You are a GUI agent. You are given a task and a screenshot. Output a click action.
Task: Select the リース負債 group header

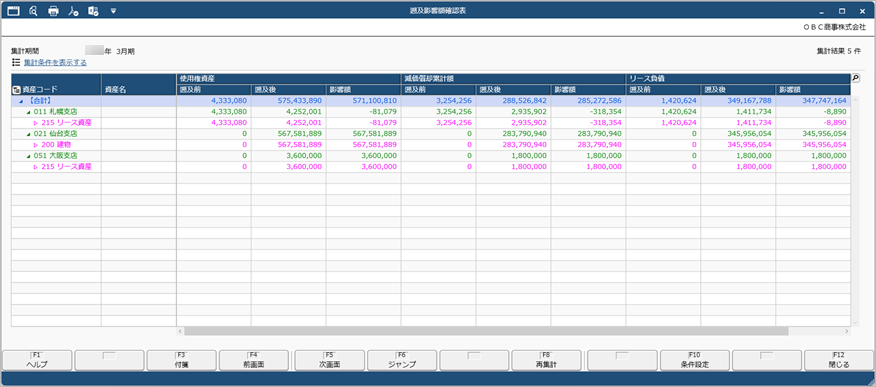tap(738, 78)
